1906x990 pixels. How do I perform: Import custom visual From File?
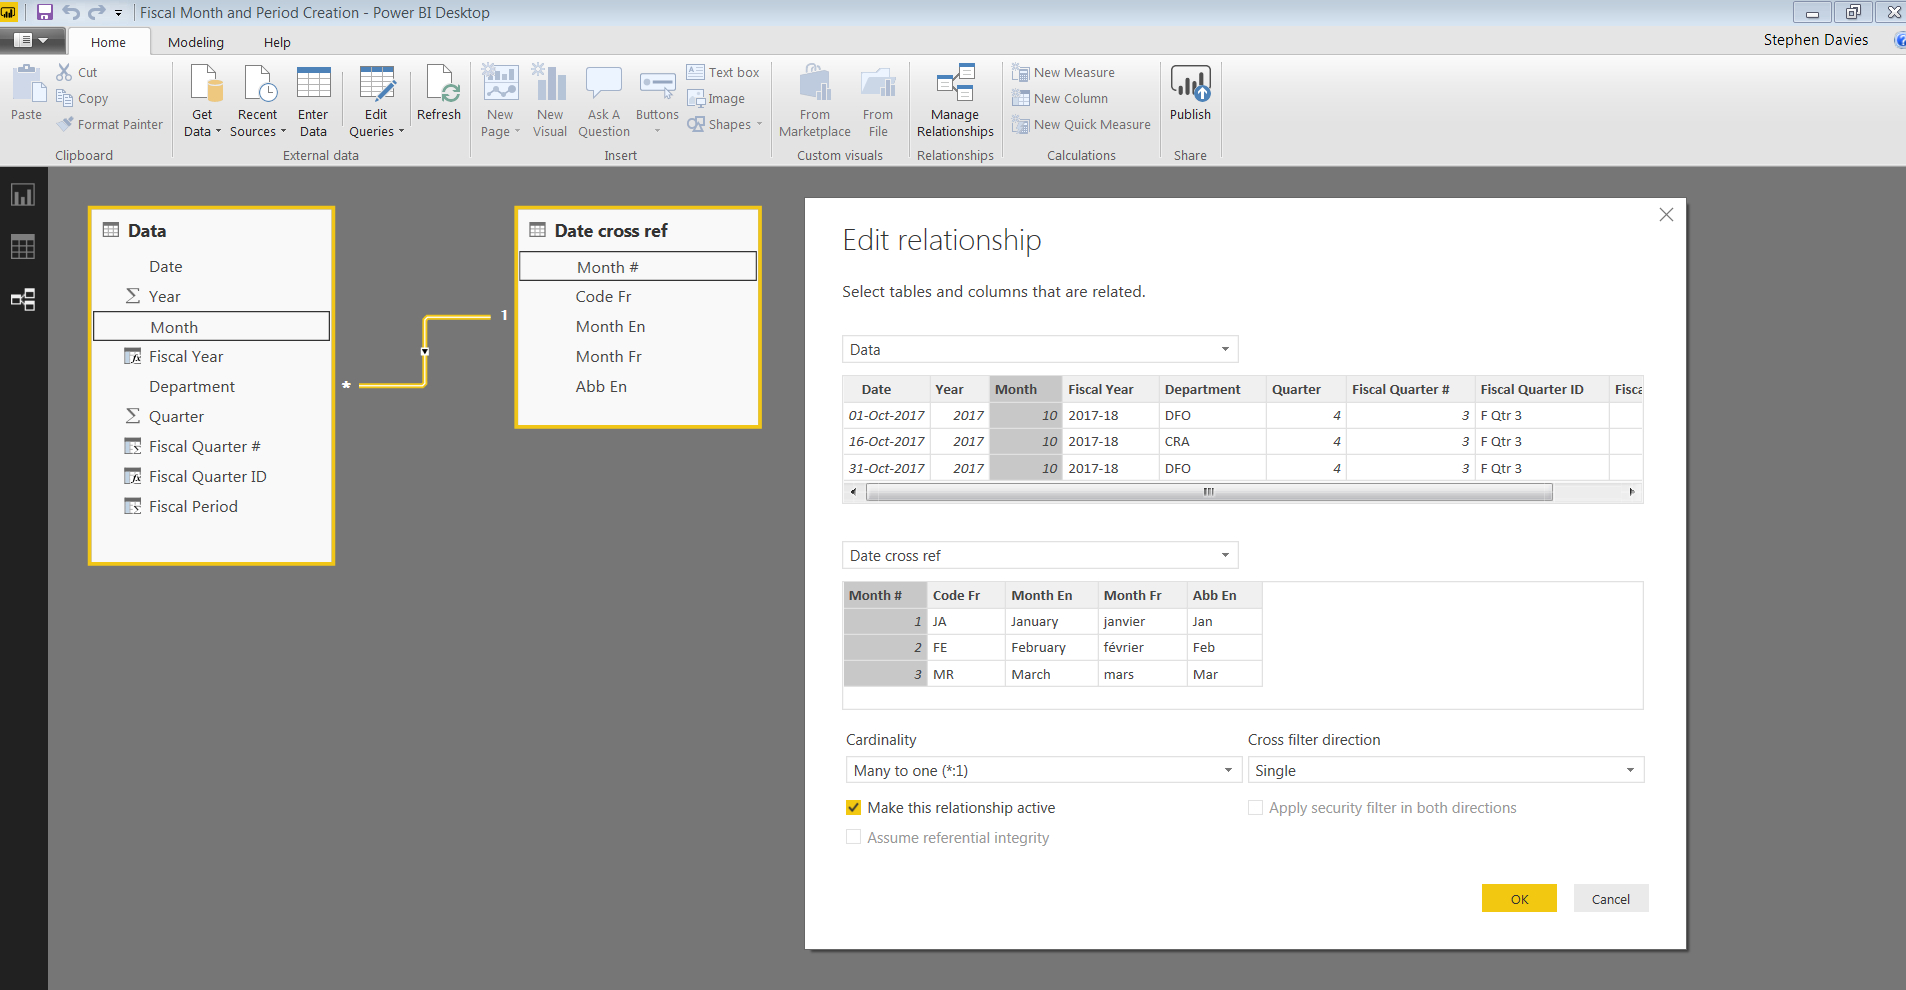point(878,101)
